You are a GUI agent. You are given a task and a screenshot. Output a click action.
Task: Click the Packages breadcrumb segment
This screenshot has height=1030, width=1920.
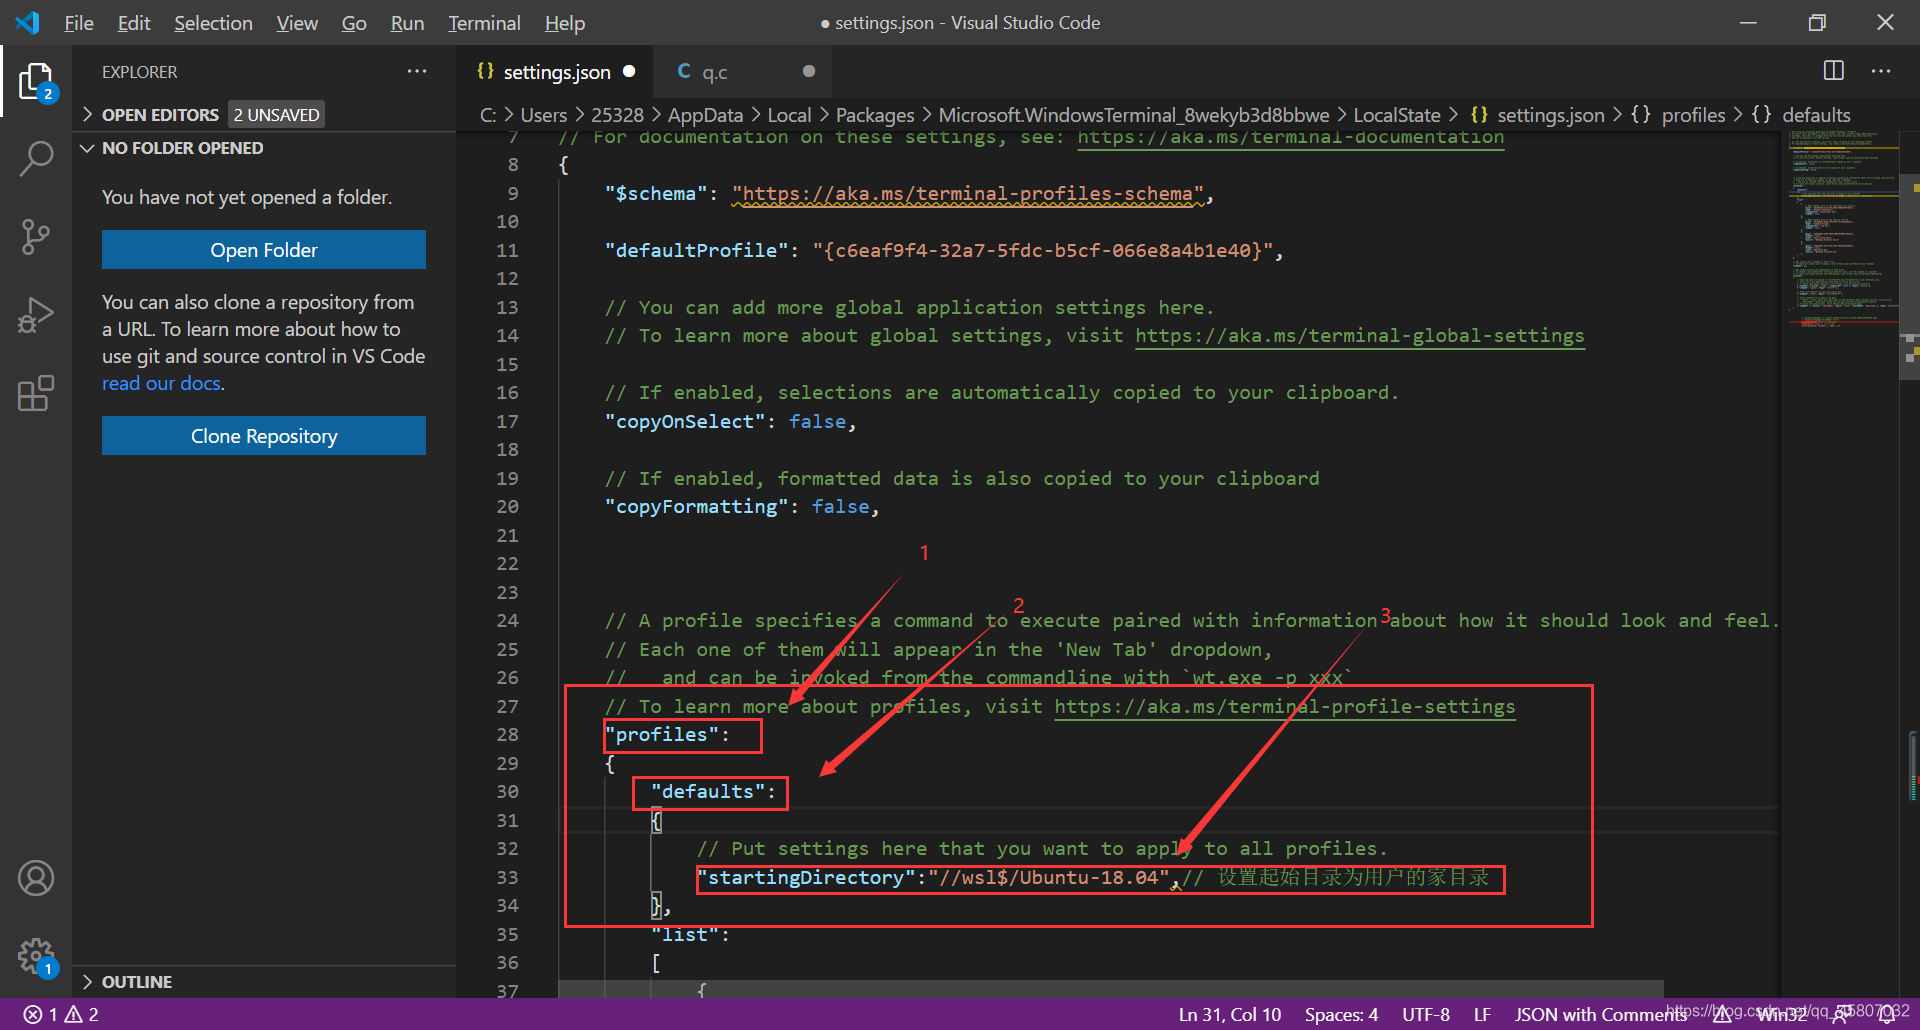pos(875,115)
